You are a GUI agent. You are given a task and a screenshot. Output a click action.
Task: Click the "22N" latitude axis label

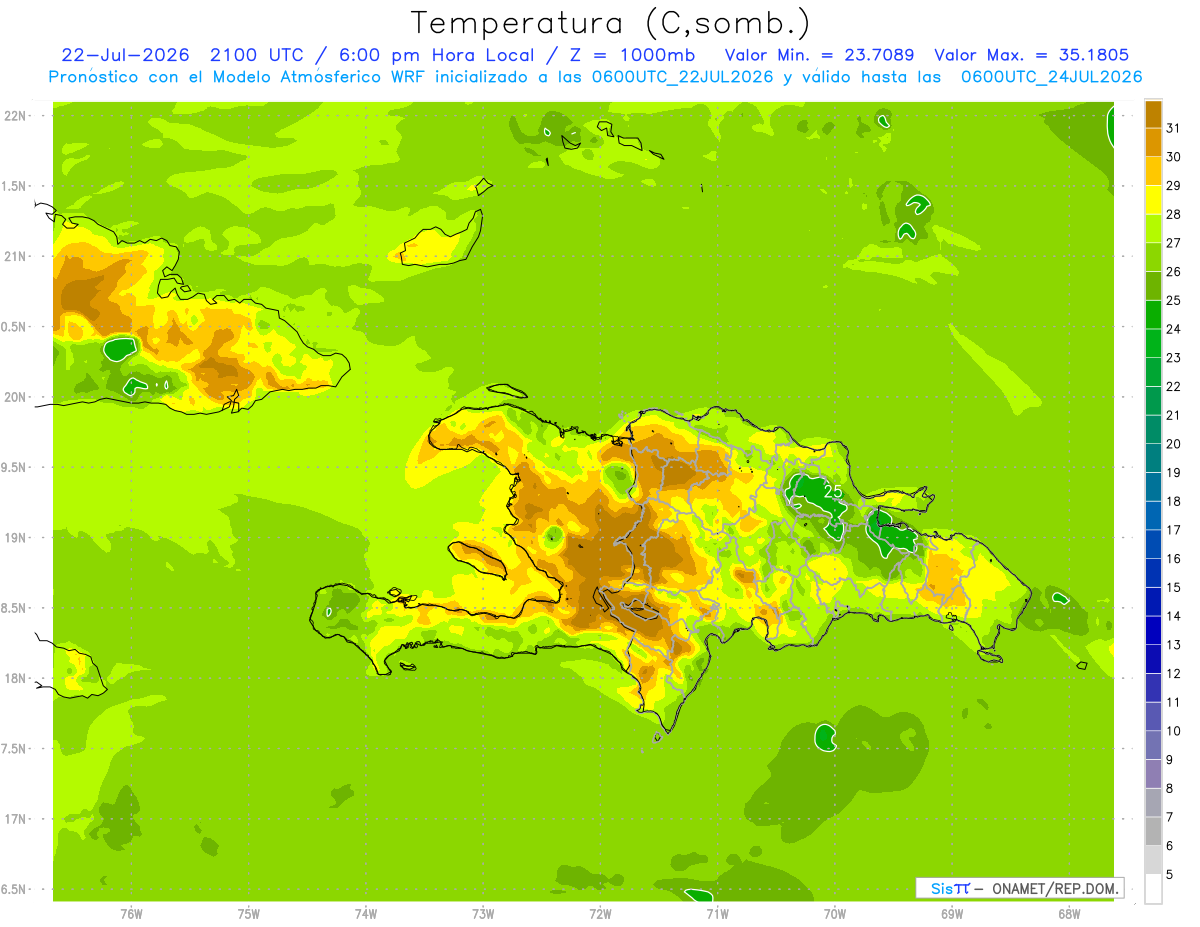(15, 116)
